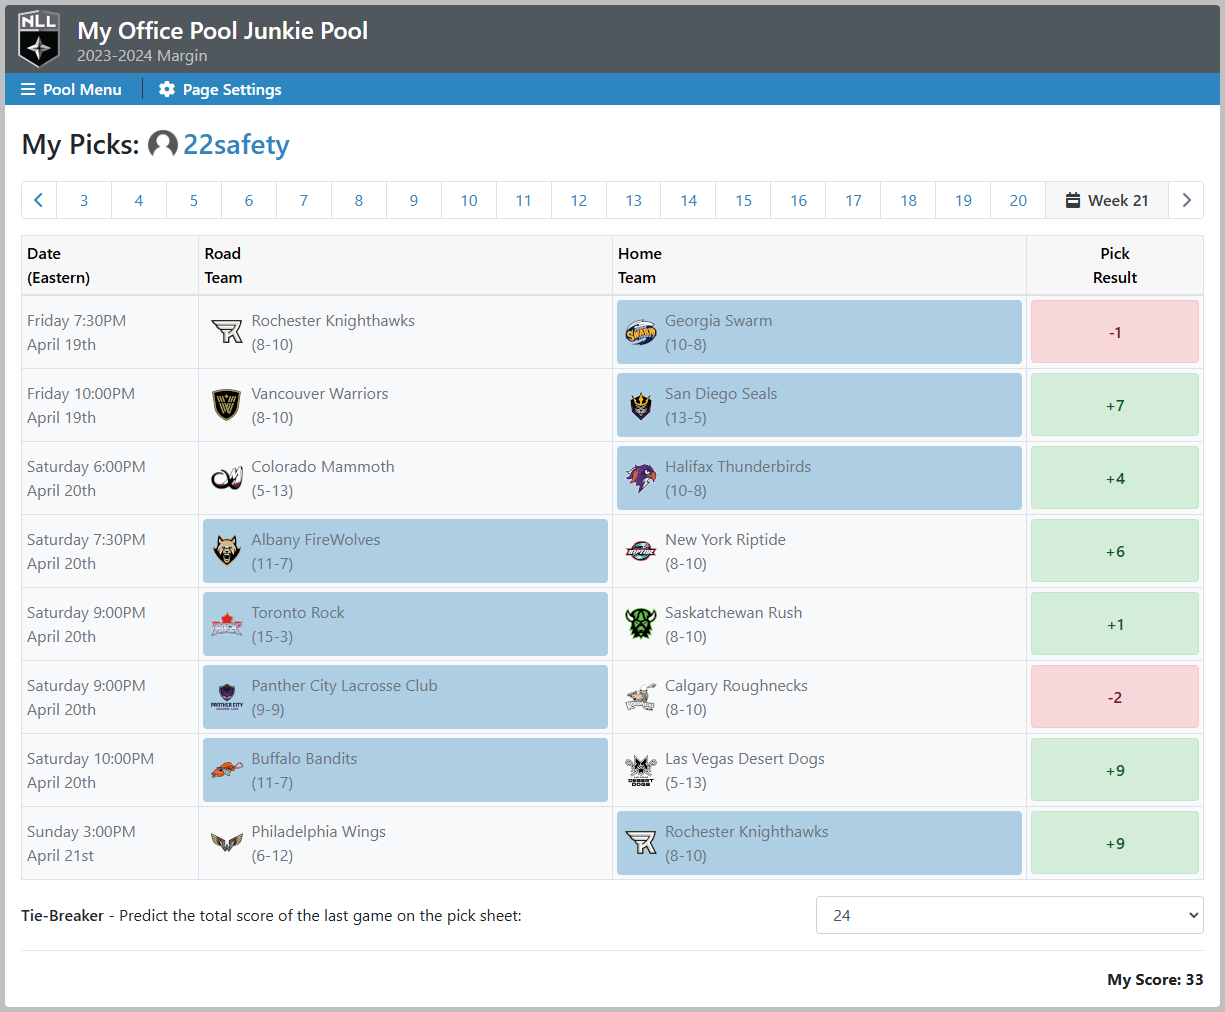Click the 22safety user avatar icon
Viewport: 1225px width, 1012px height.
click(x=163, y=144)
